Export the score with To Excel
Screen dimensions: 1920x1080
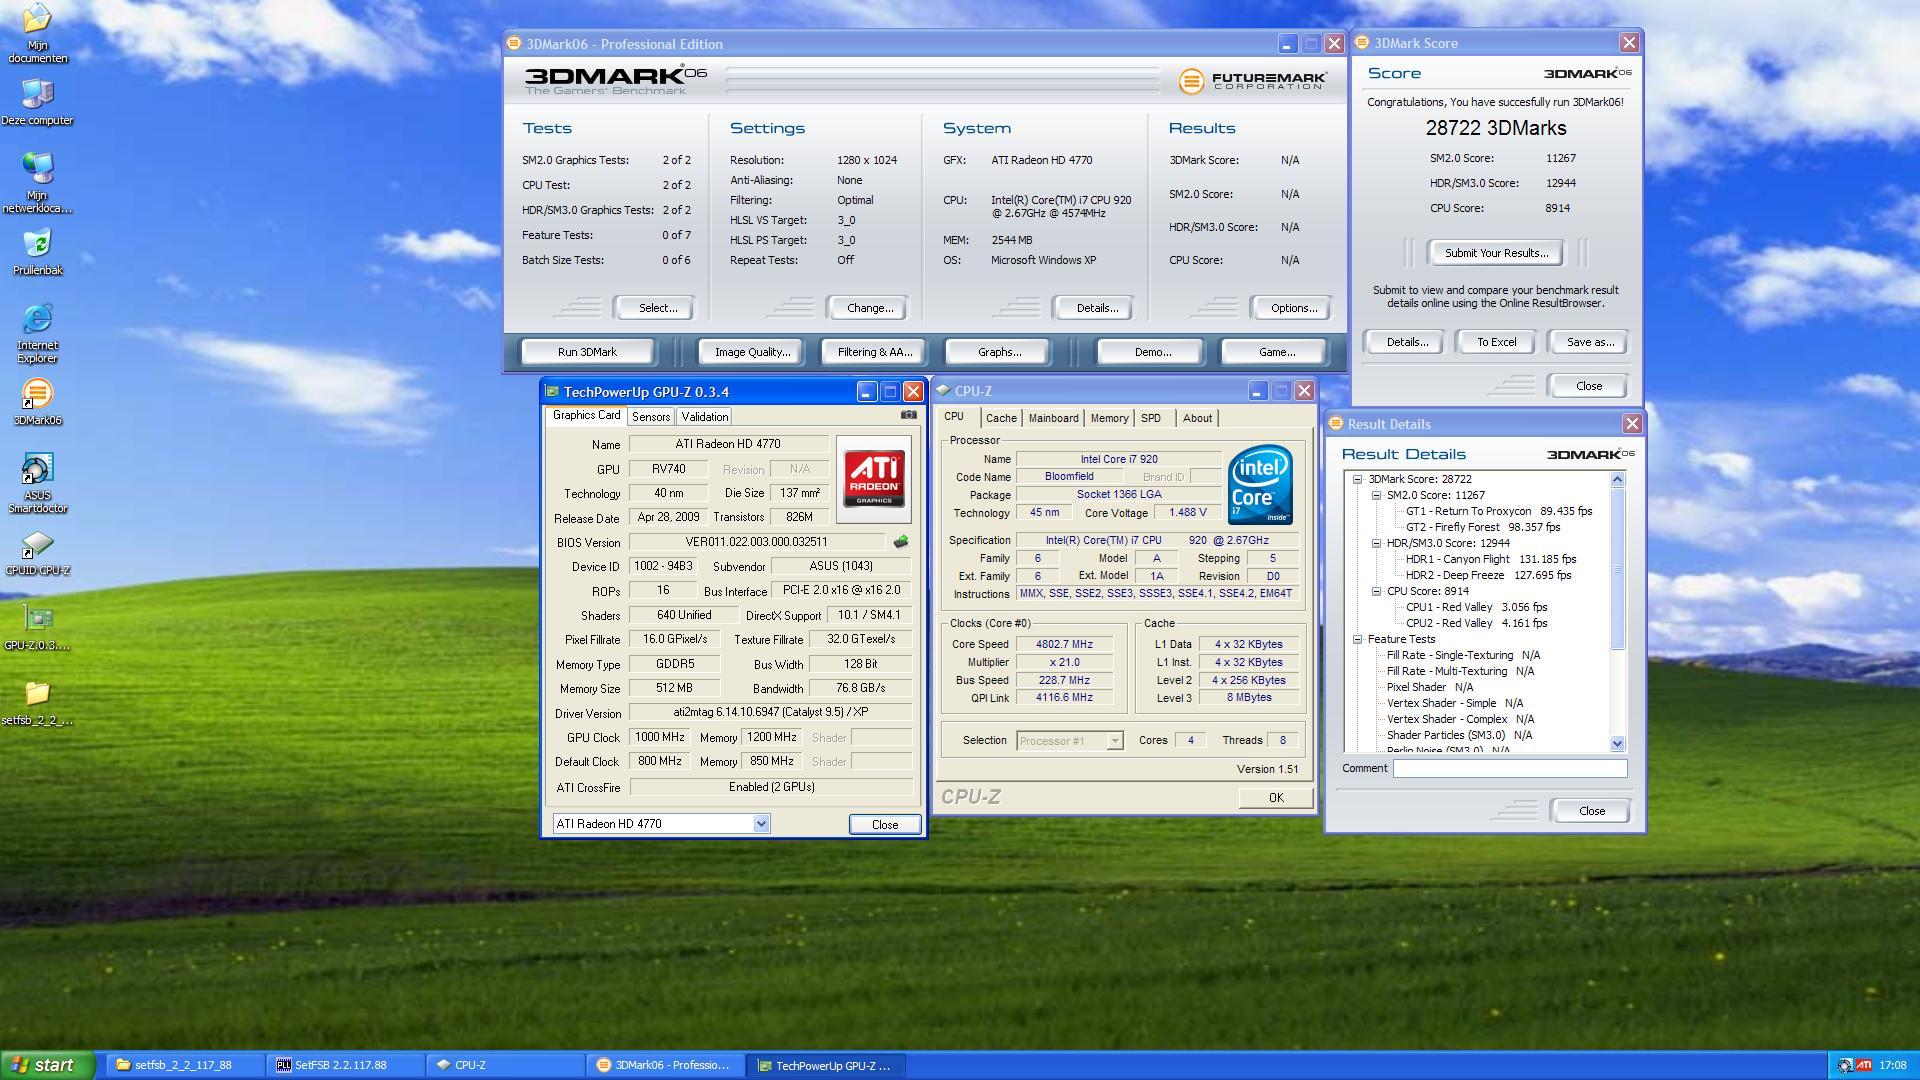(1497, 342)
